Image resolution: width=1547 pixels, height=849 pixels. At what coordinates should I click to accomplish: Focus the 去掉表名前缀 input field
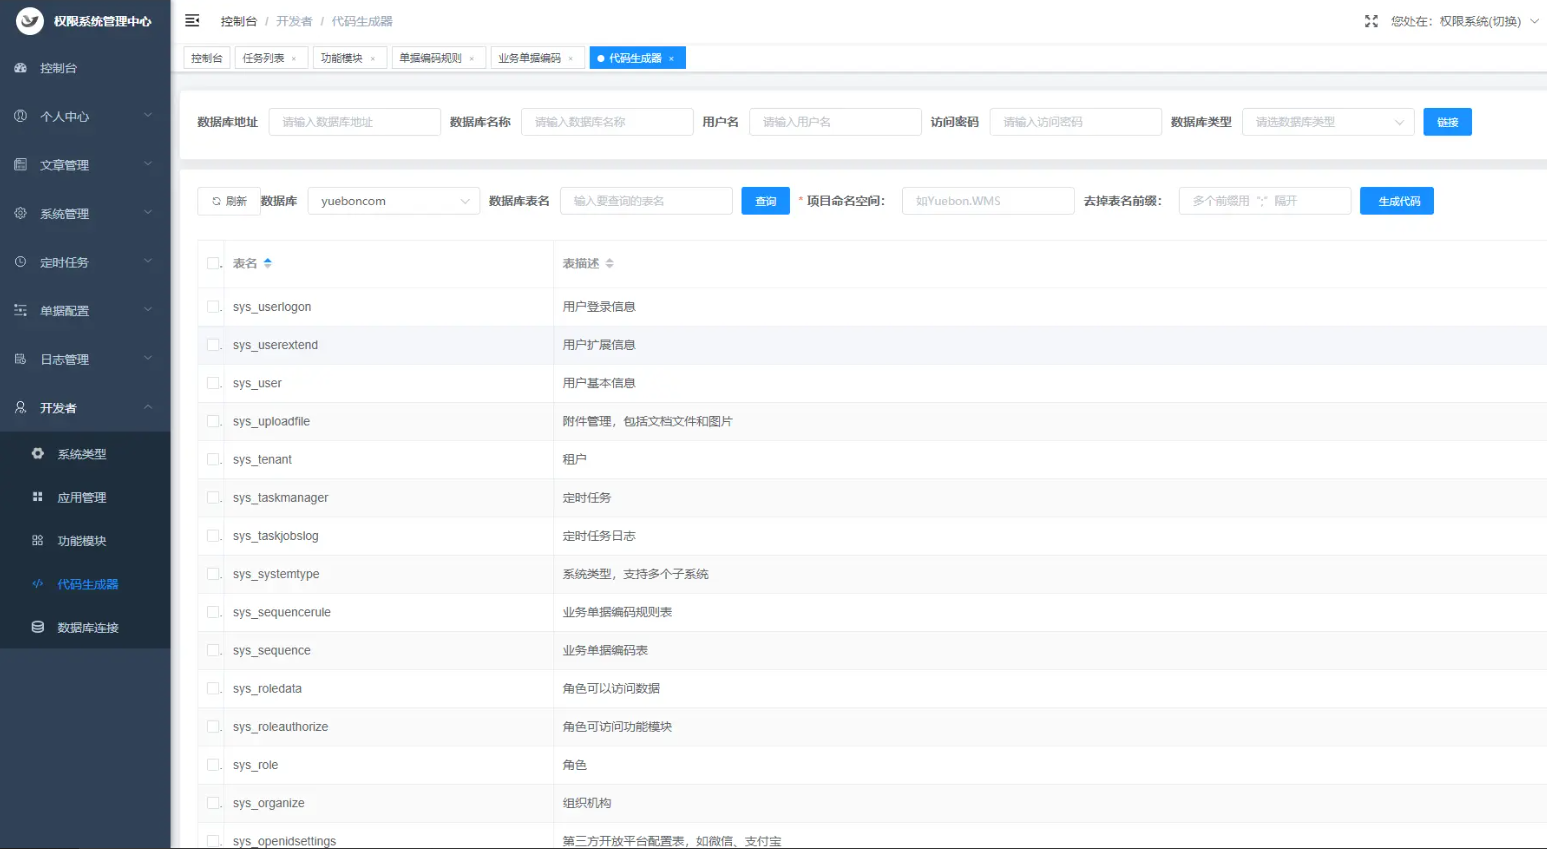pyautogui.click(x=1265, y=201)
